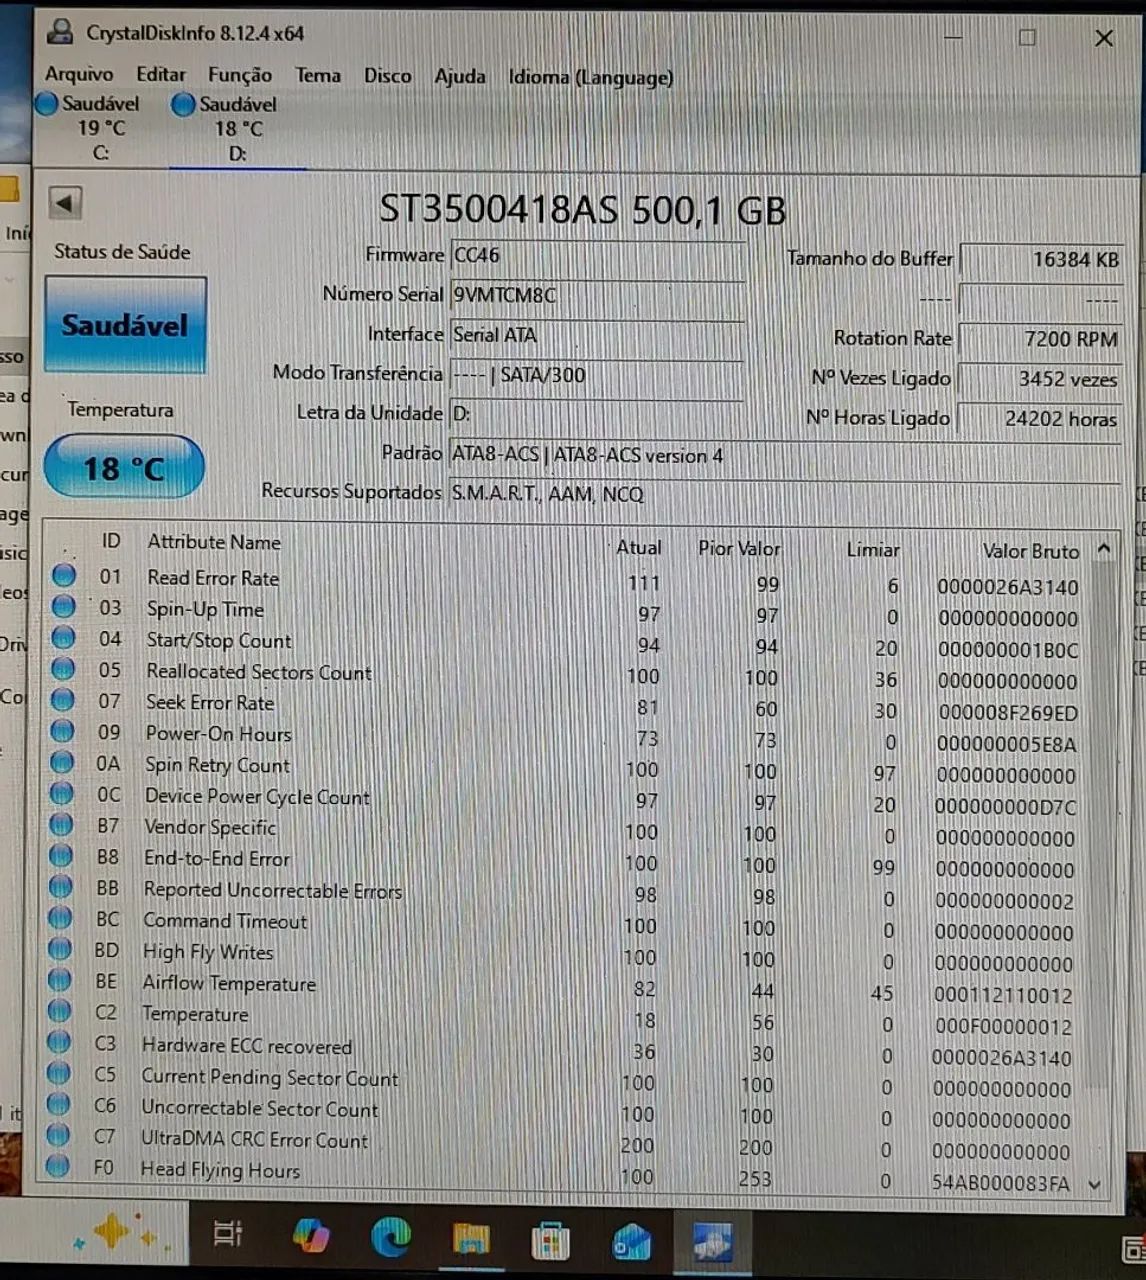Select raw value 000000005E8A of Power-On Hours
The width and height of the screenshot is (1146, 1280).
[x=1007, y=744]
